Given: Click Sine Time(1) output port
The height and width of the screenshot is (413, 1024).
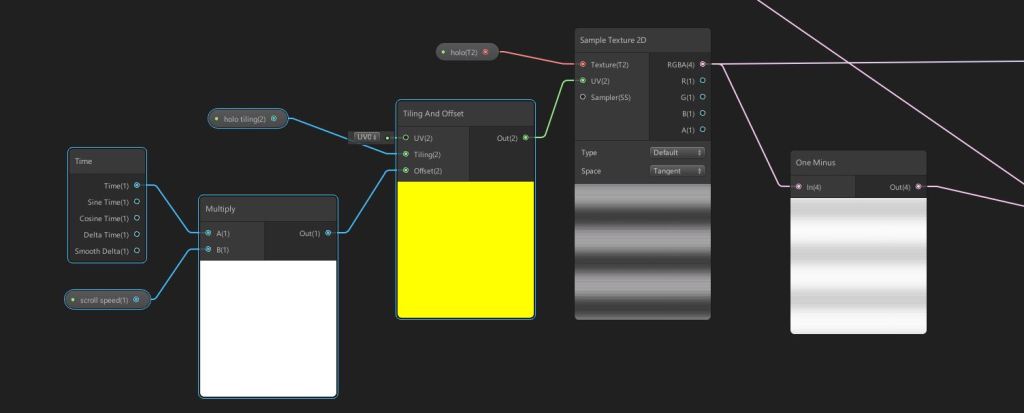Looking at the screenshot, I should coord(137,202).
